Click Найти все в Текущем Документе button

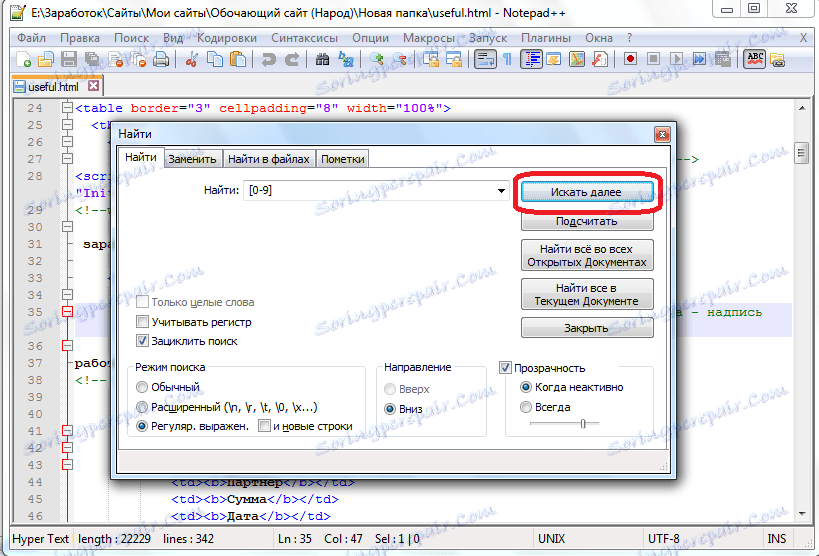click(x=587, y=294)
